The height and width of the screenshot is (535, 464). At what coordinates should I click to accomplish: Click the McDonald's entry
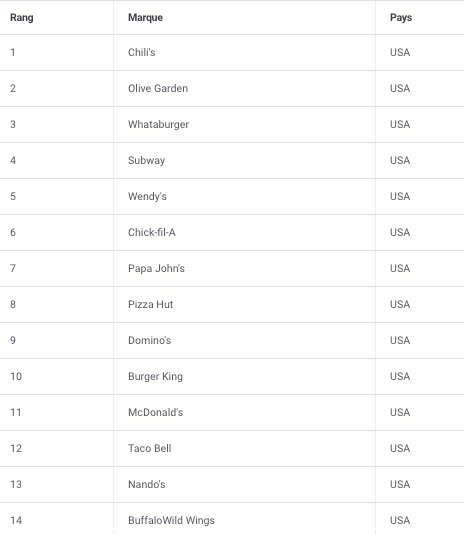(155, 412)
